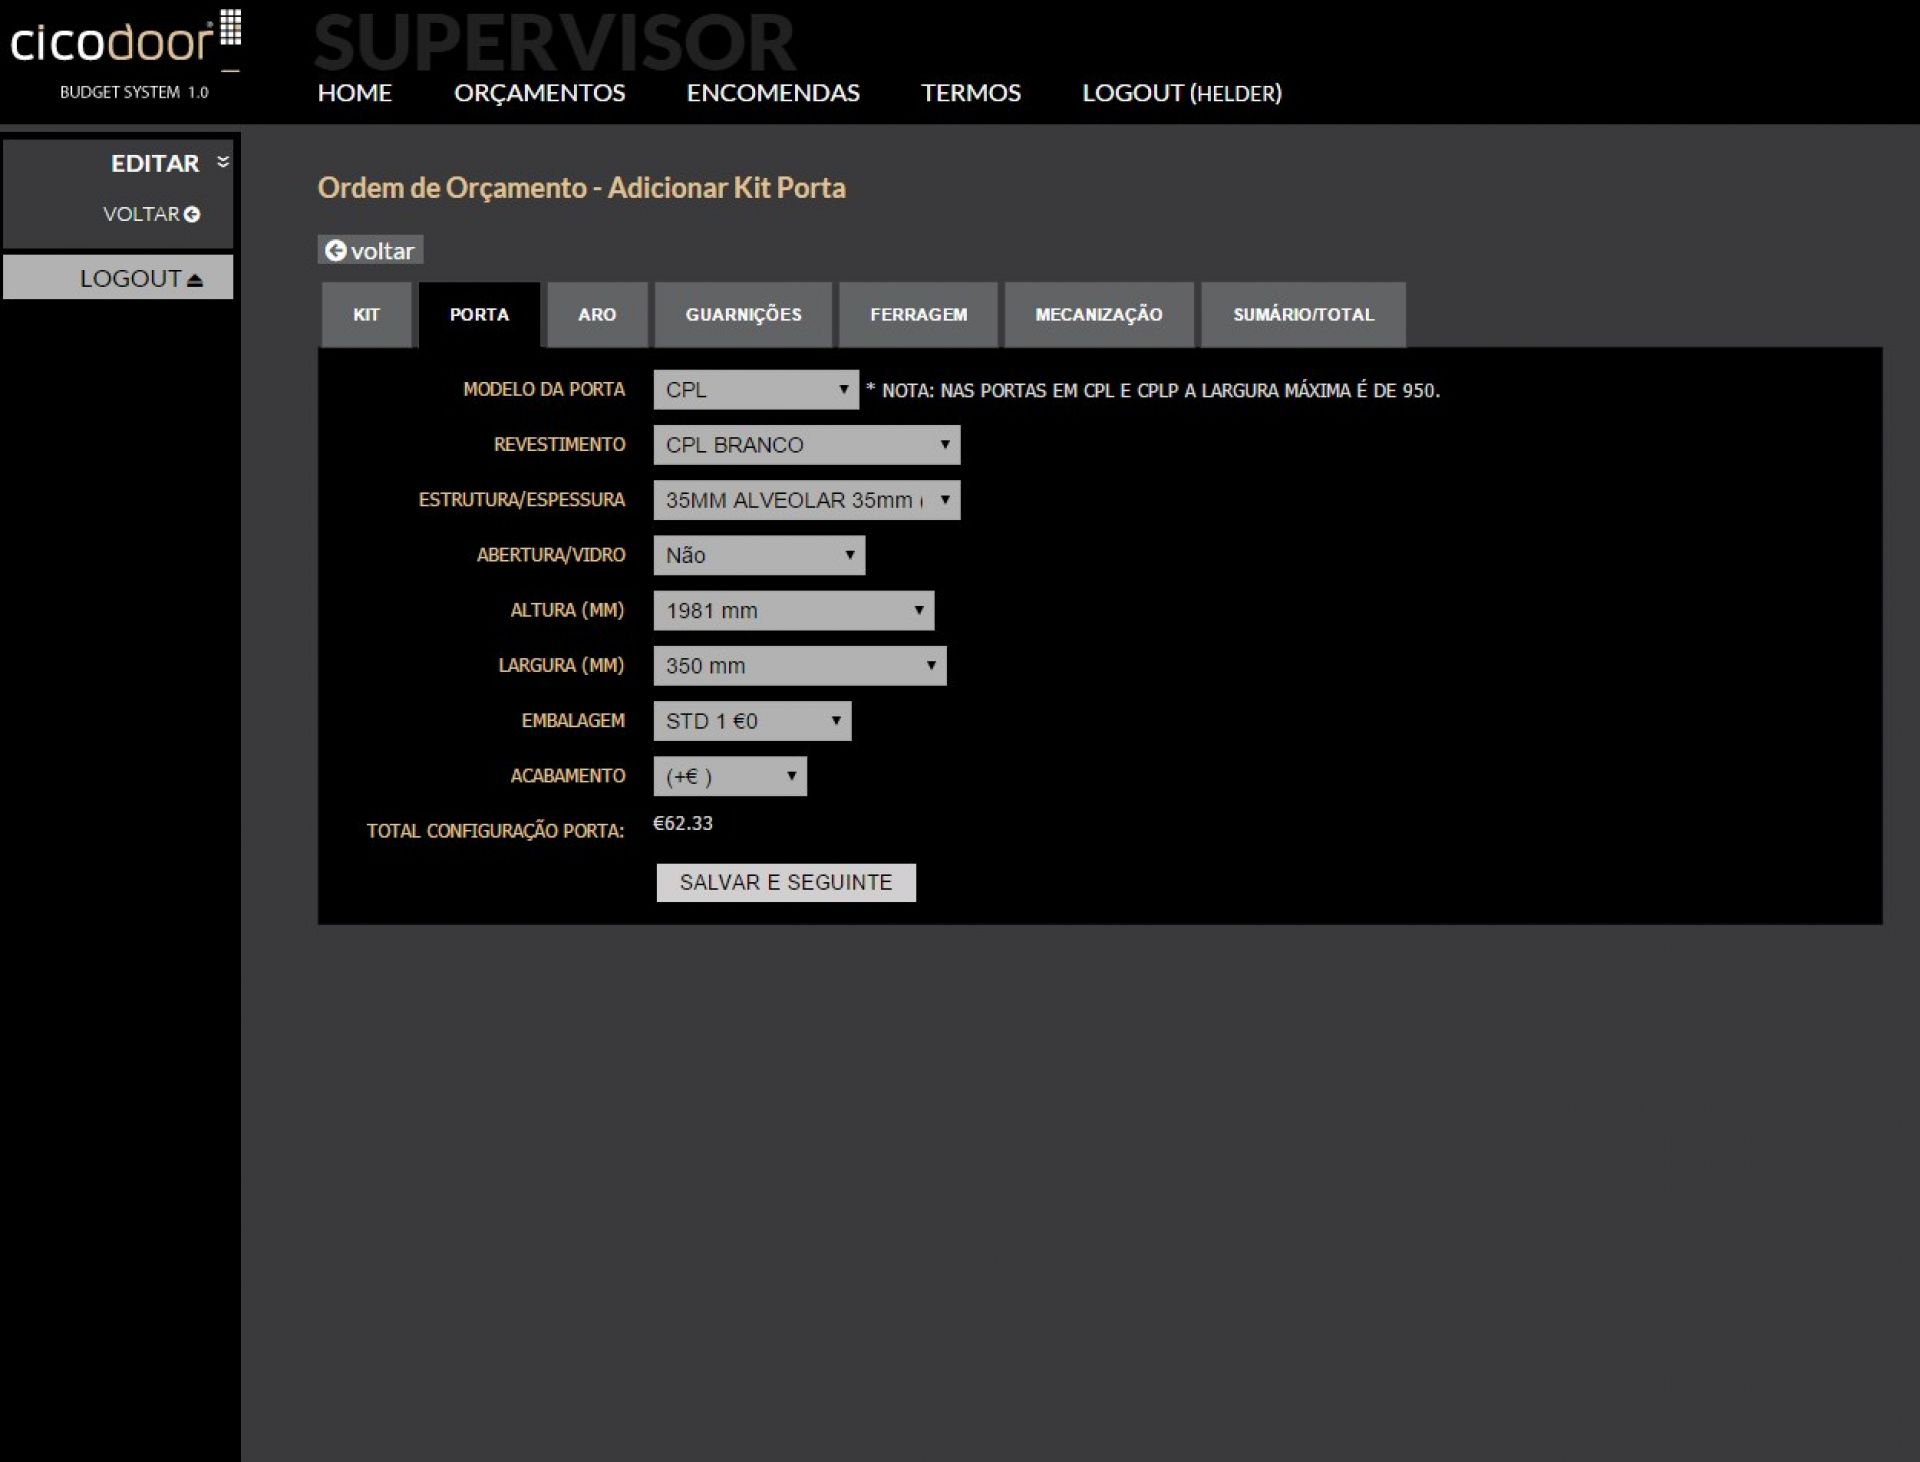Switch to the KIT tab
Viewport: 1920px width, 1462px height.
[x=366, y=315]
